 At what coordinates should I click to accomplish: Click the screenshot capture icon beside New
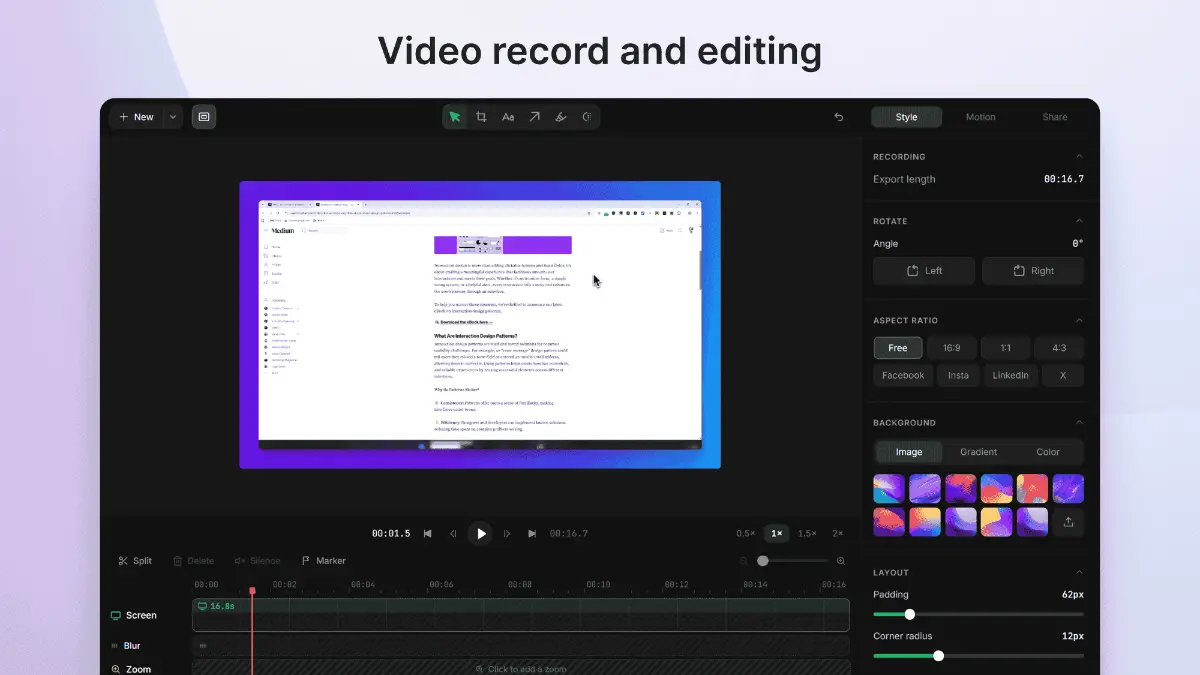[204, 117]
